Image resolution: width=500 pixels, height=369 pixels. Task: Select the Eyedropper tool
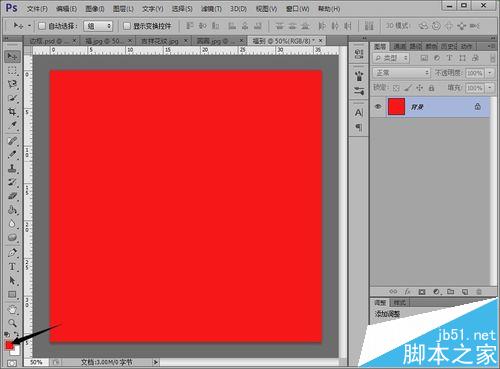(12, 125)
